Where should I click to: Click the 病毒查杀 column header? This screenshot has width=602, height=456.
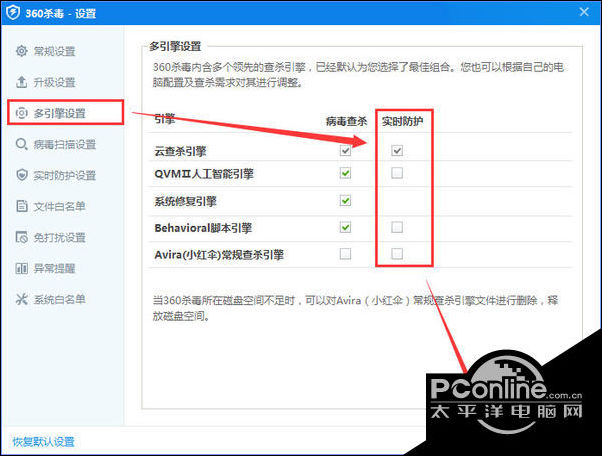pos(346,121)
